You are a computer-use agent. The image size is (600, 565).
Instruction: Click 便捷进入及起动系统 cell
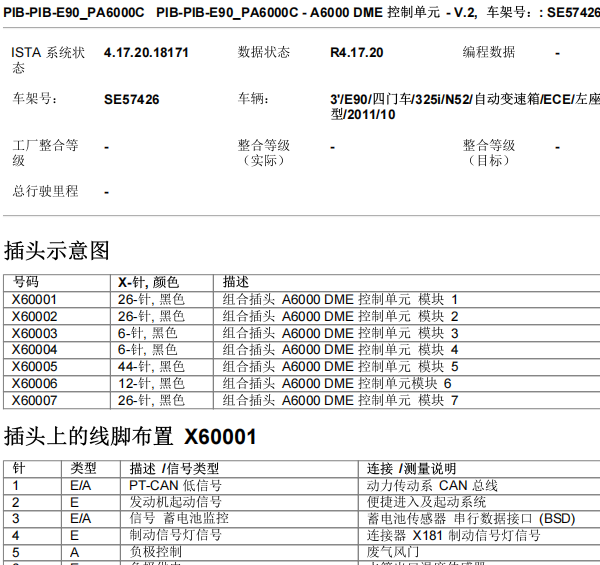[x=426, y=502]
